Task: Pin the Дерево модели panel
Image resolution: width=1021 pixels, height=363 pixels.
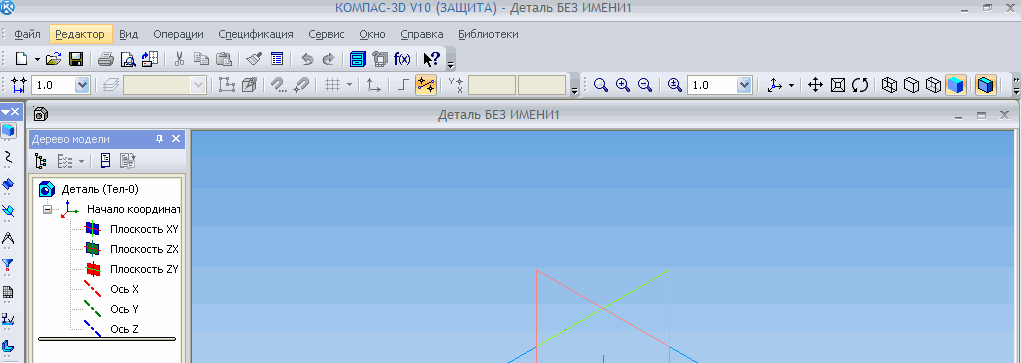Action: pos(160,139)
